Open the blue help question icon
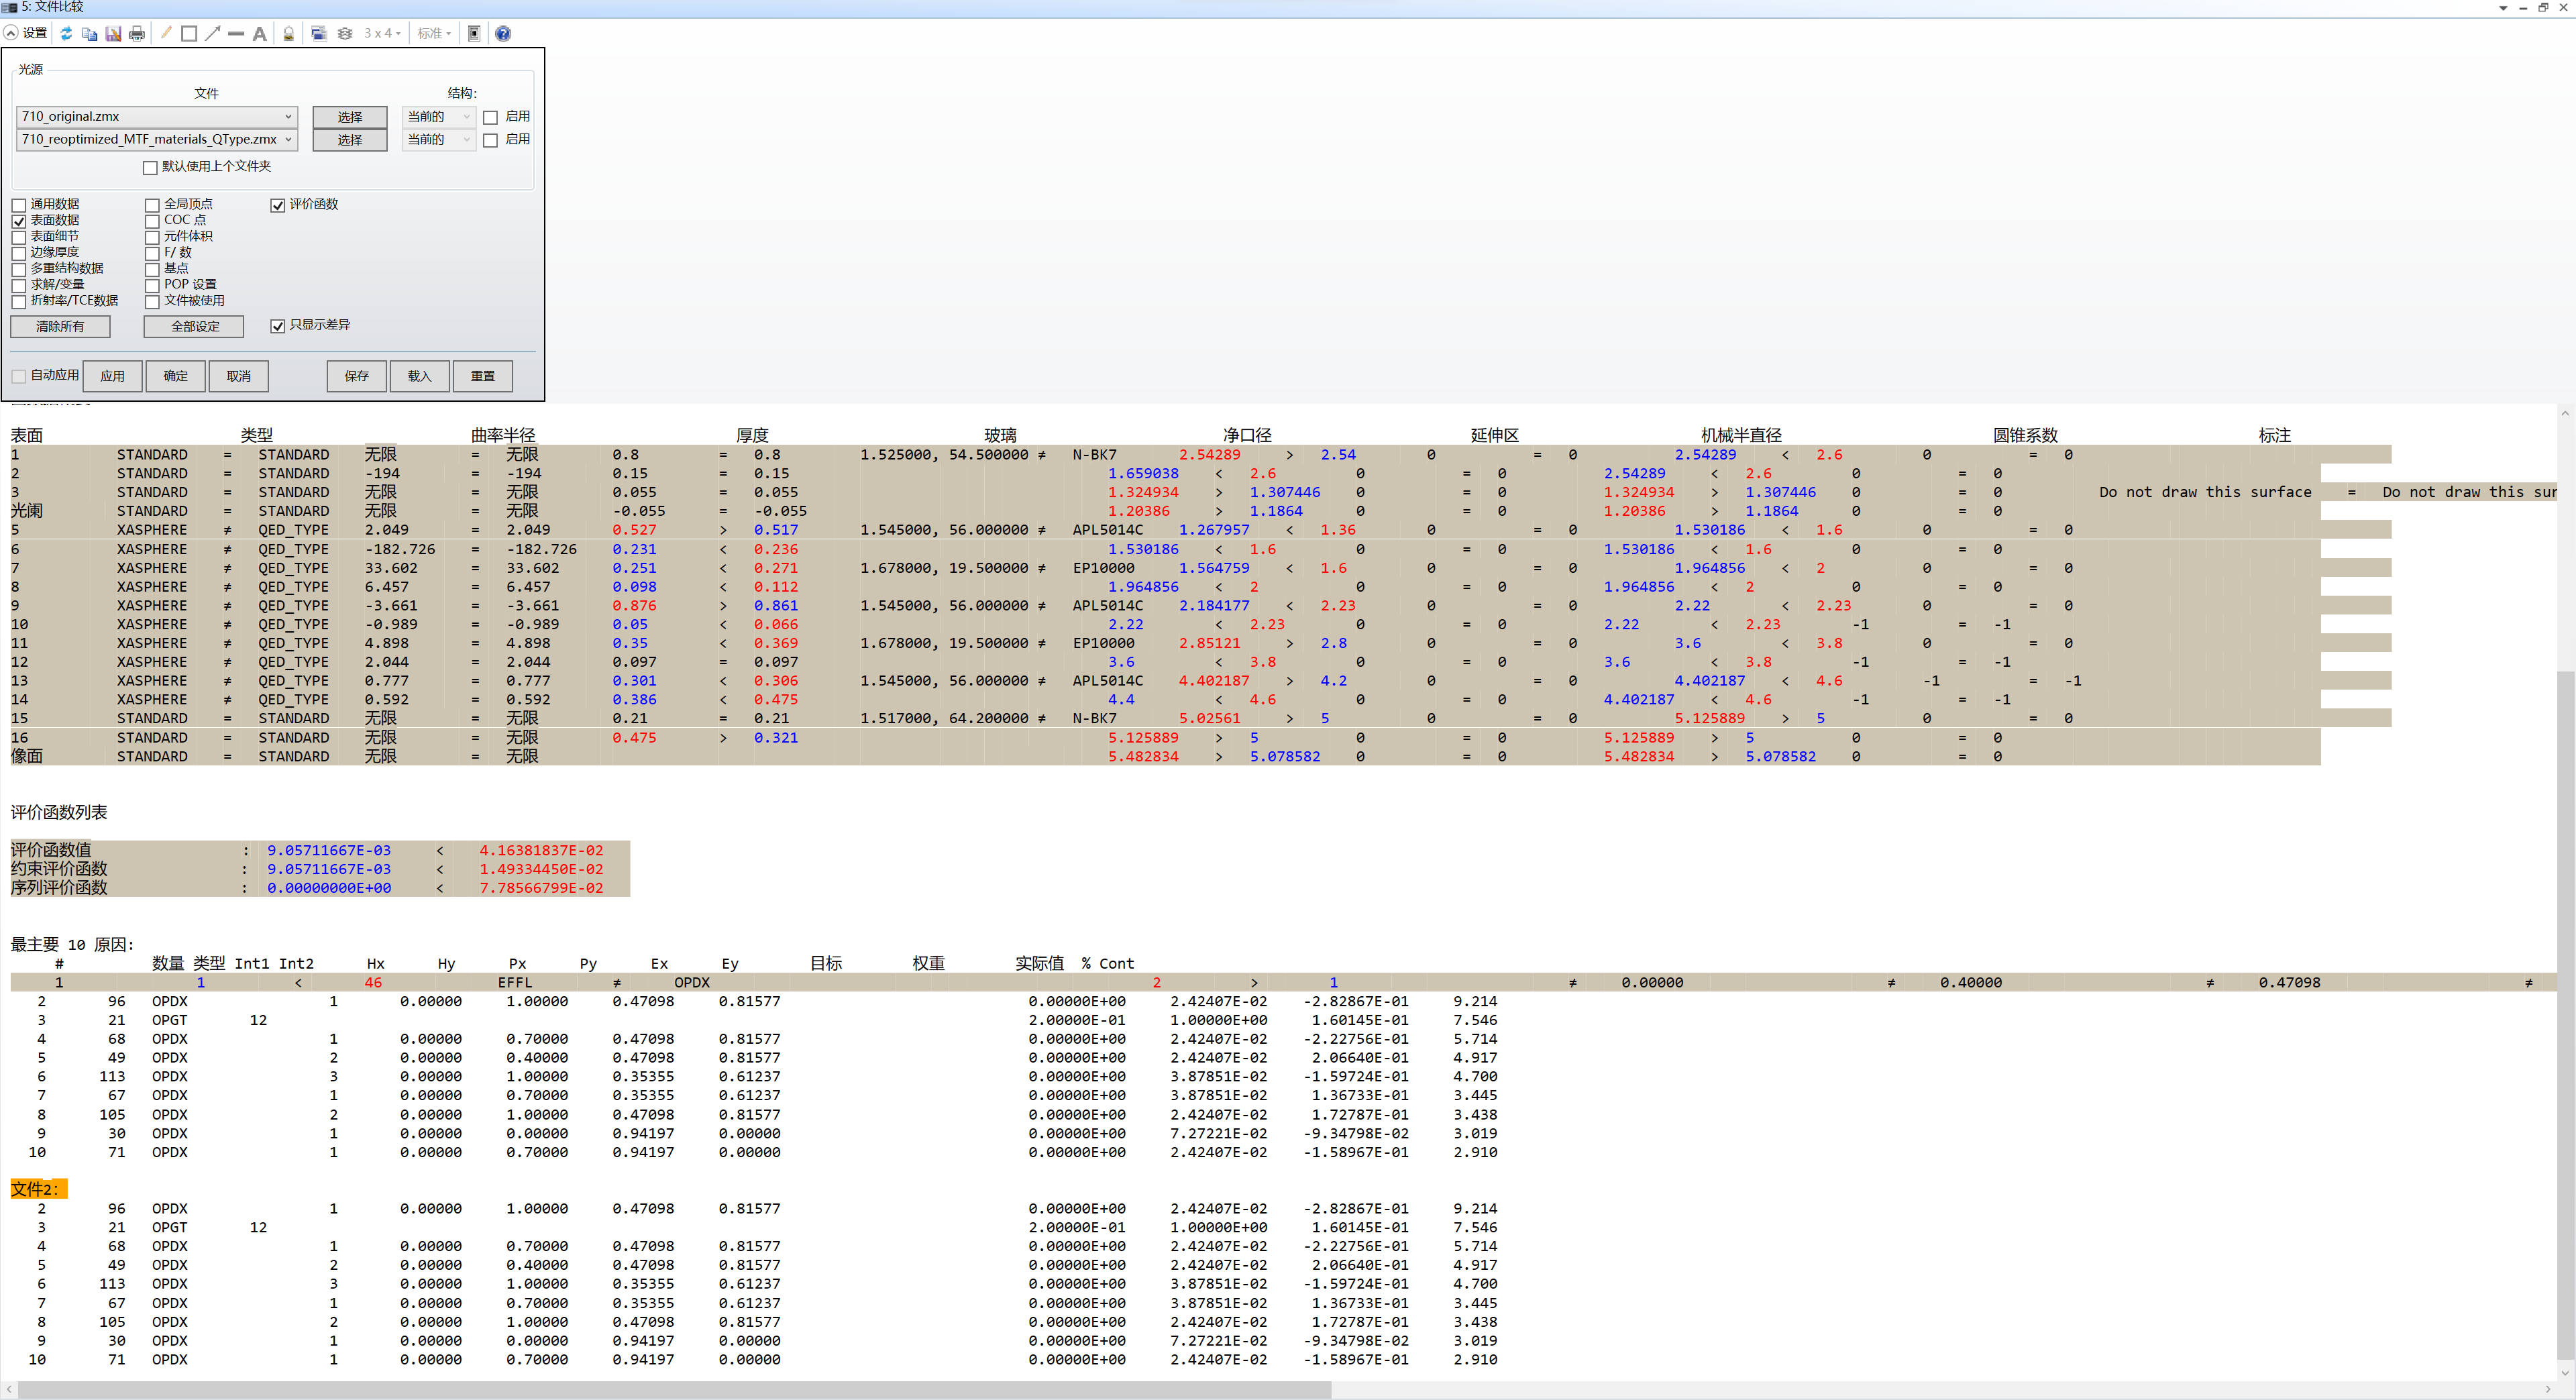Image resolution: width=2576 pixels, height=1400 pixels. 503,33
